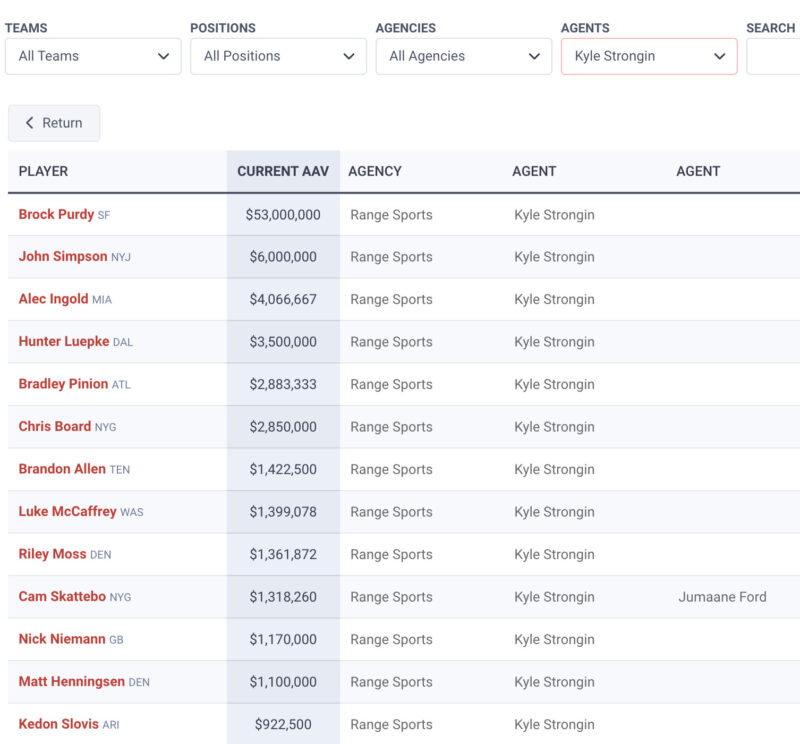
Task: Expand the All Positions dropdown
Action: [x=279, y=57]
